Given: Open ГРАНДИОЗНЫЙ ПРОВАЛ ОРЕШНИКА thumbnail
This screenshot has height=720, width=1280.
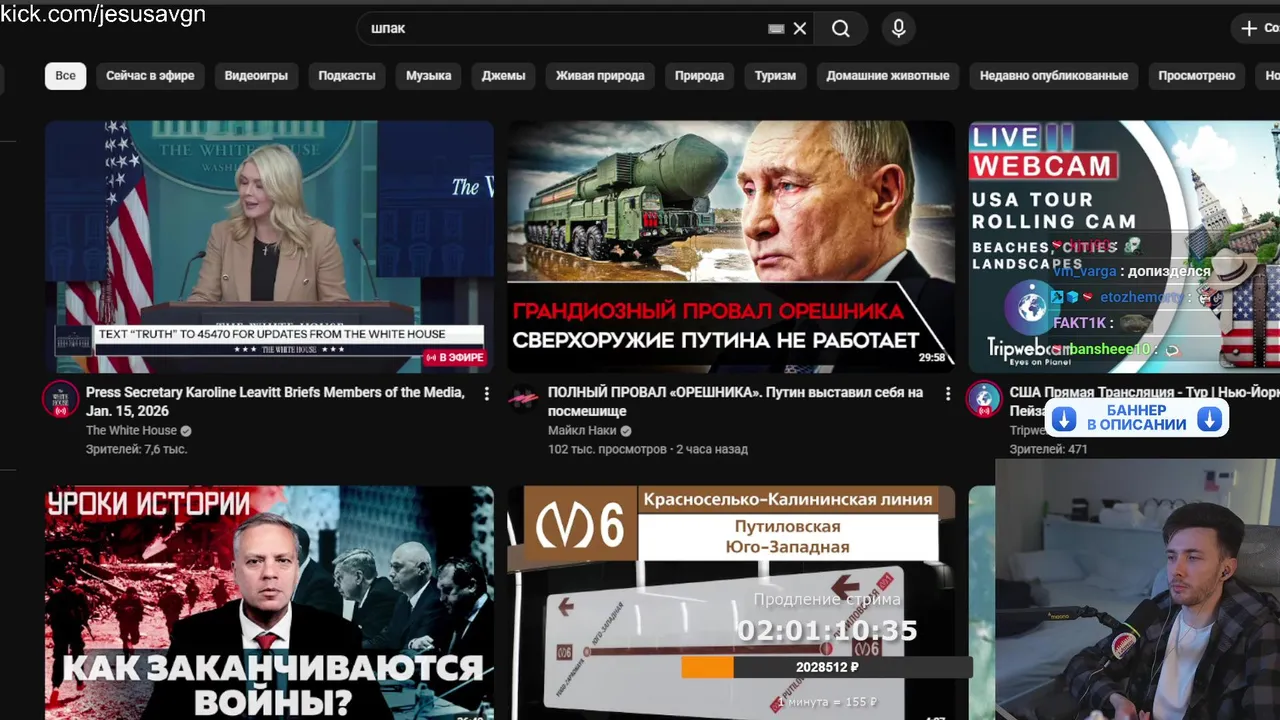Looking at the screenshot, I should [x=731, y=246].
